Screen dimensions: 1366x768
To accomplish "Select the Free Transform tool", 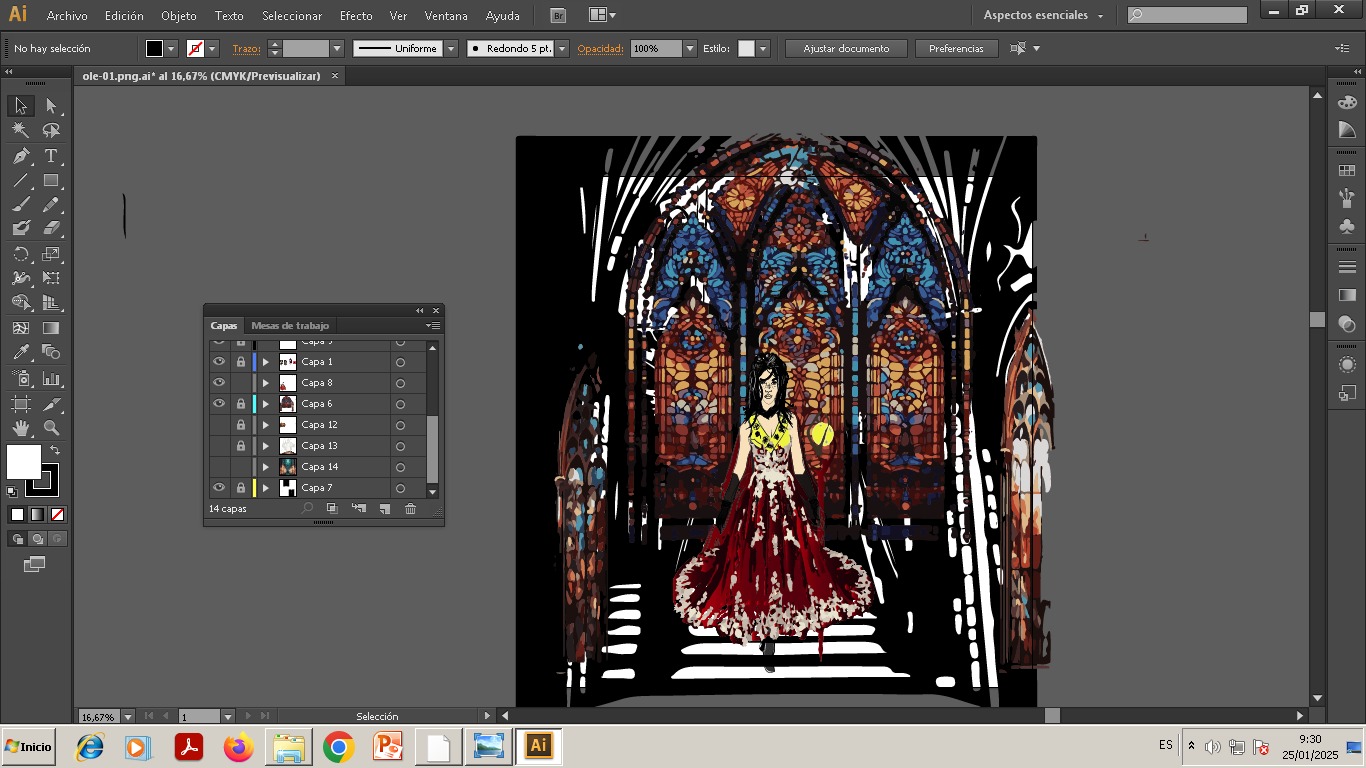I will point(51,278).
